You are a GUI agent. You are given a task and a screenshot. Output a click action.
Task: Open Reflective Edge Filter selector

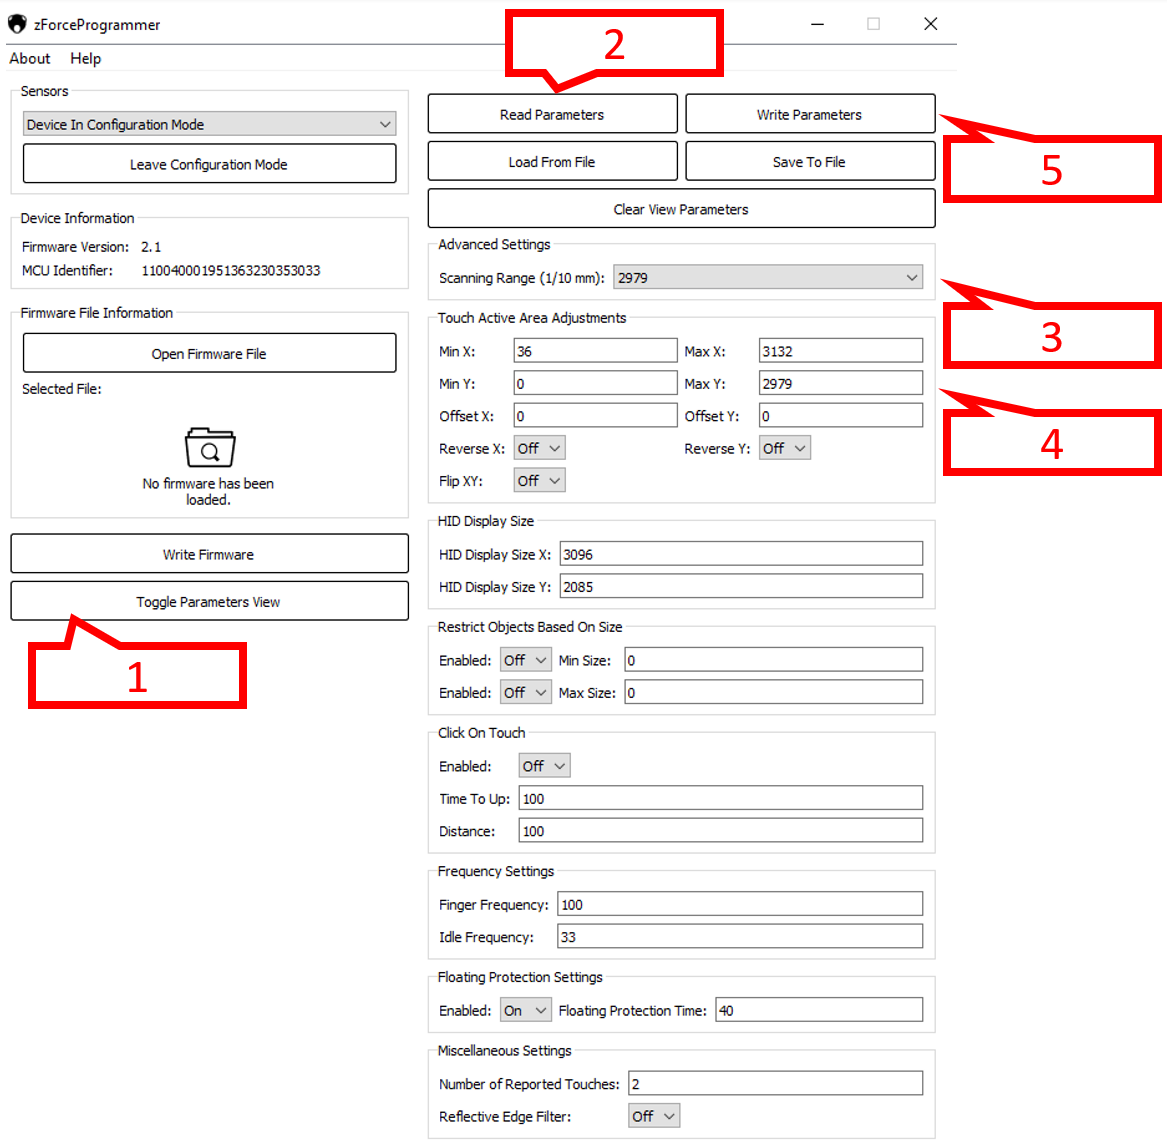pos(654,1116)
